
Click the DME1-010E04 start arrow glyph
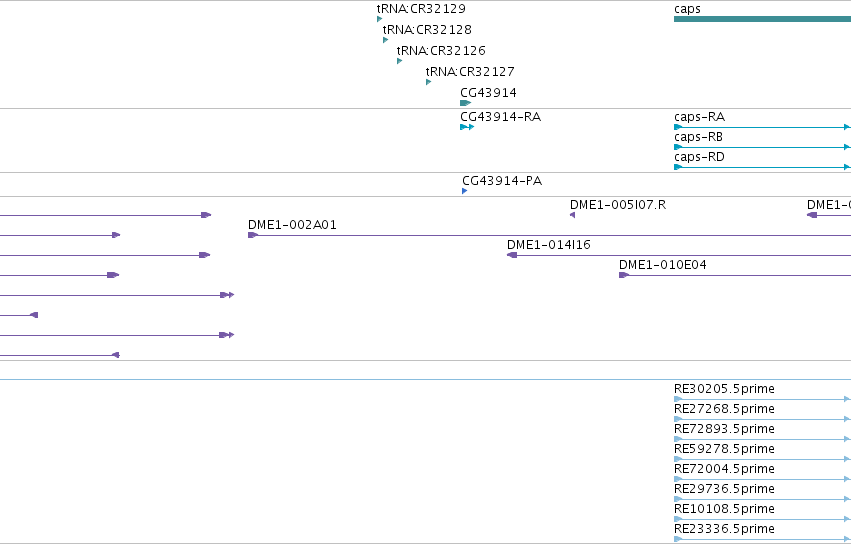624,275
